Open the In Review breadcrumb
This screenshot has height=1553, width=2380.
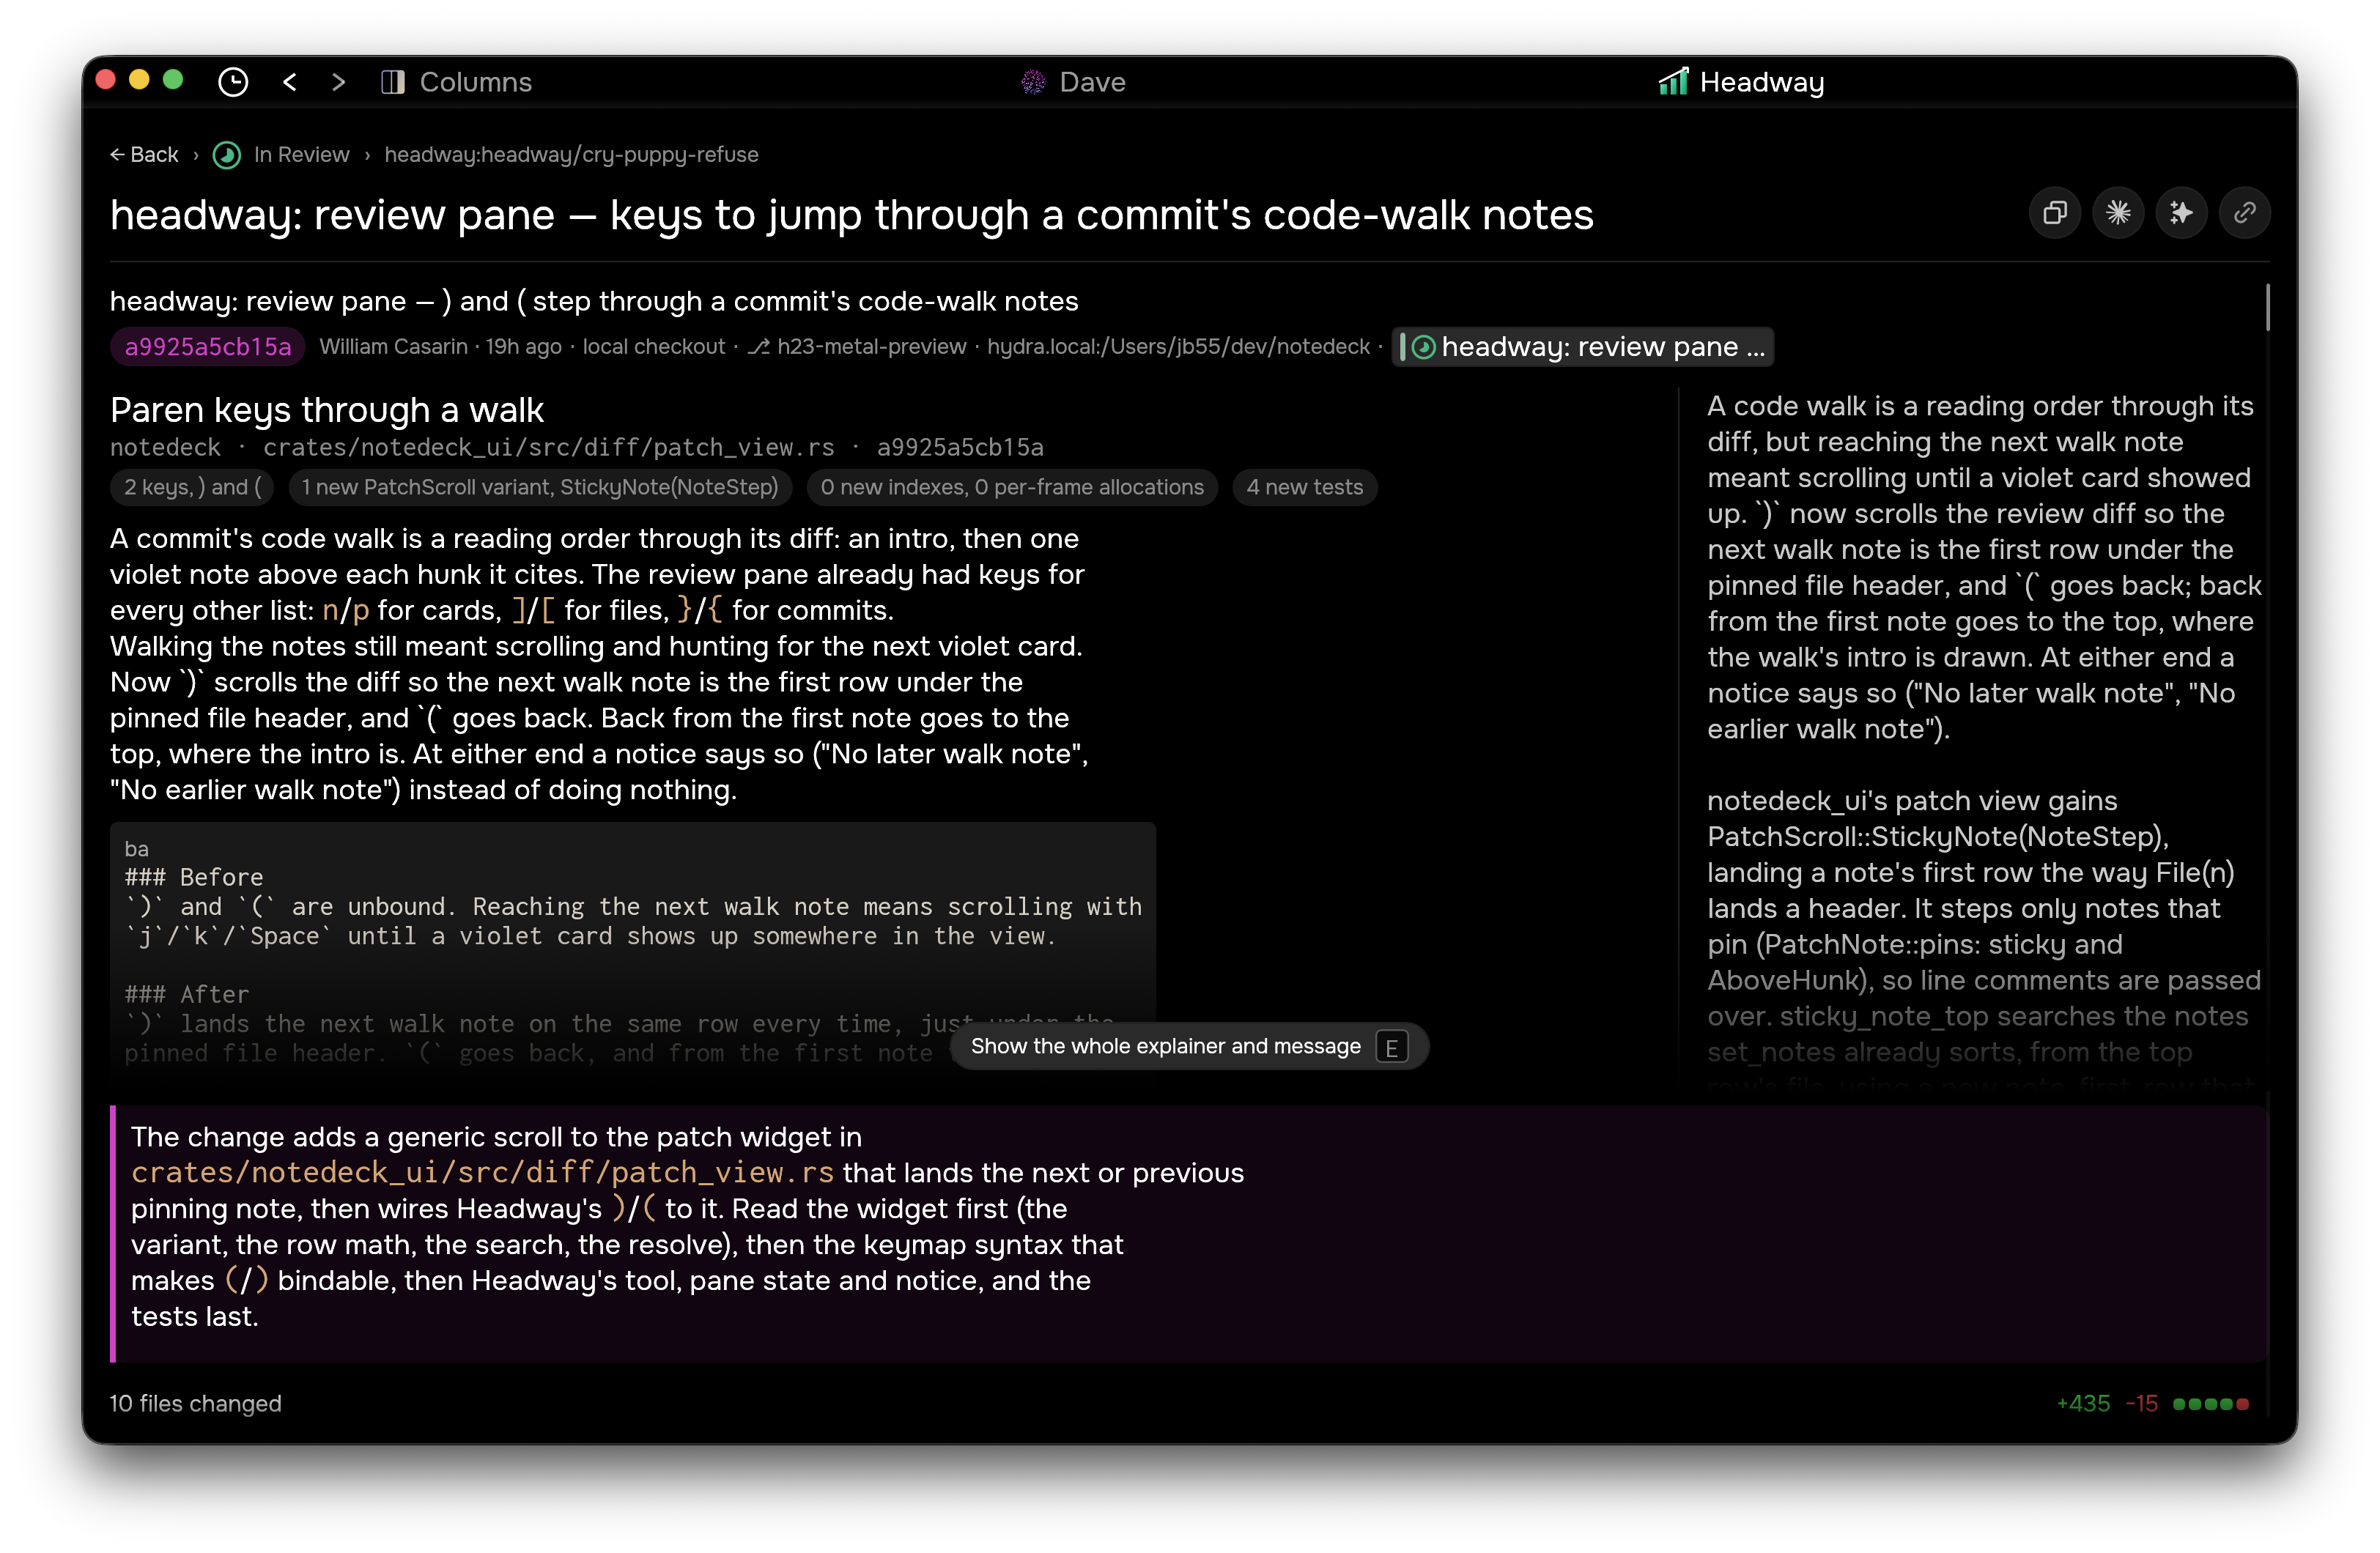(x=301, y=154)
